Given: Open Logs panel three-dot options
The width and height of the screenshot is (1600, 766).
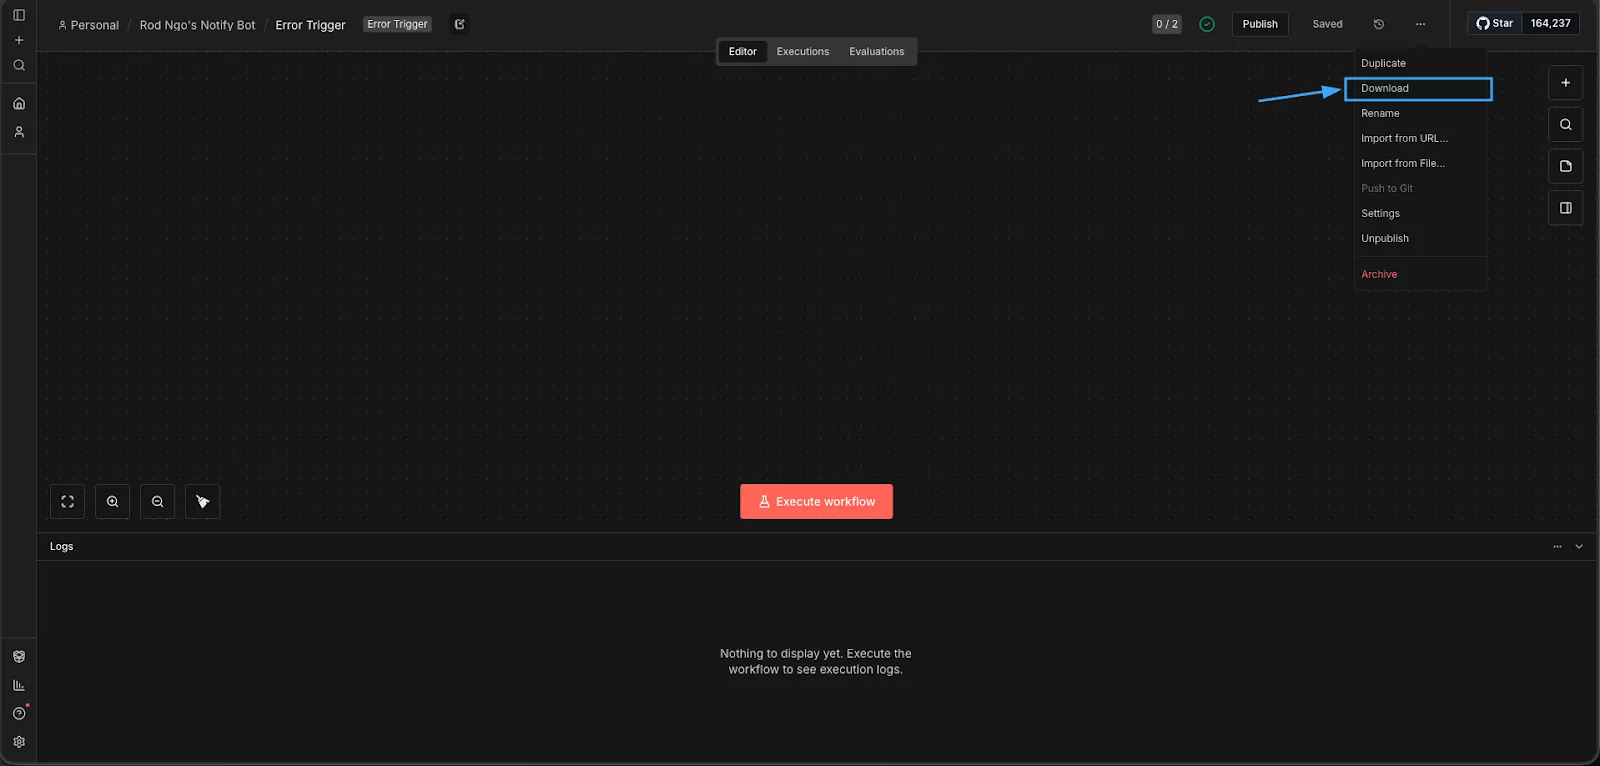Looking at the screenshot, I should pos(1557,547).
